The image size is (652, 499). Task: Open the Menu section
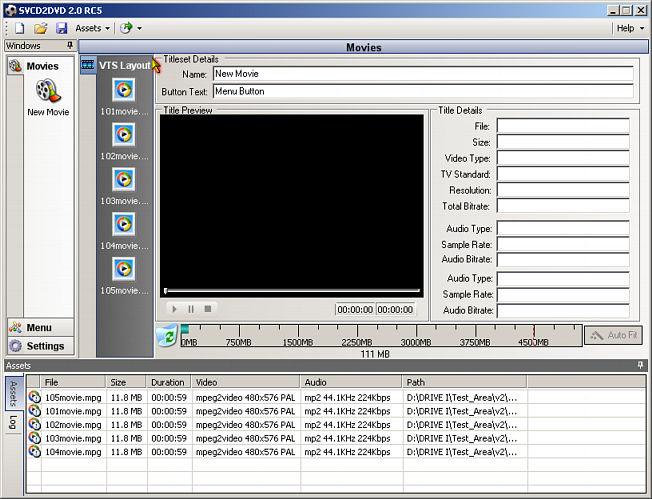click(40, 328)
